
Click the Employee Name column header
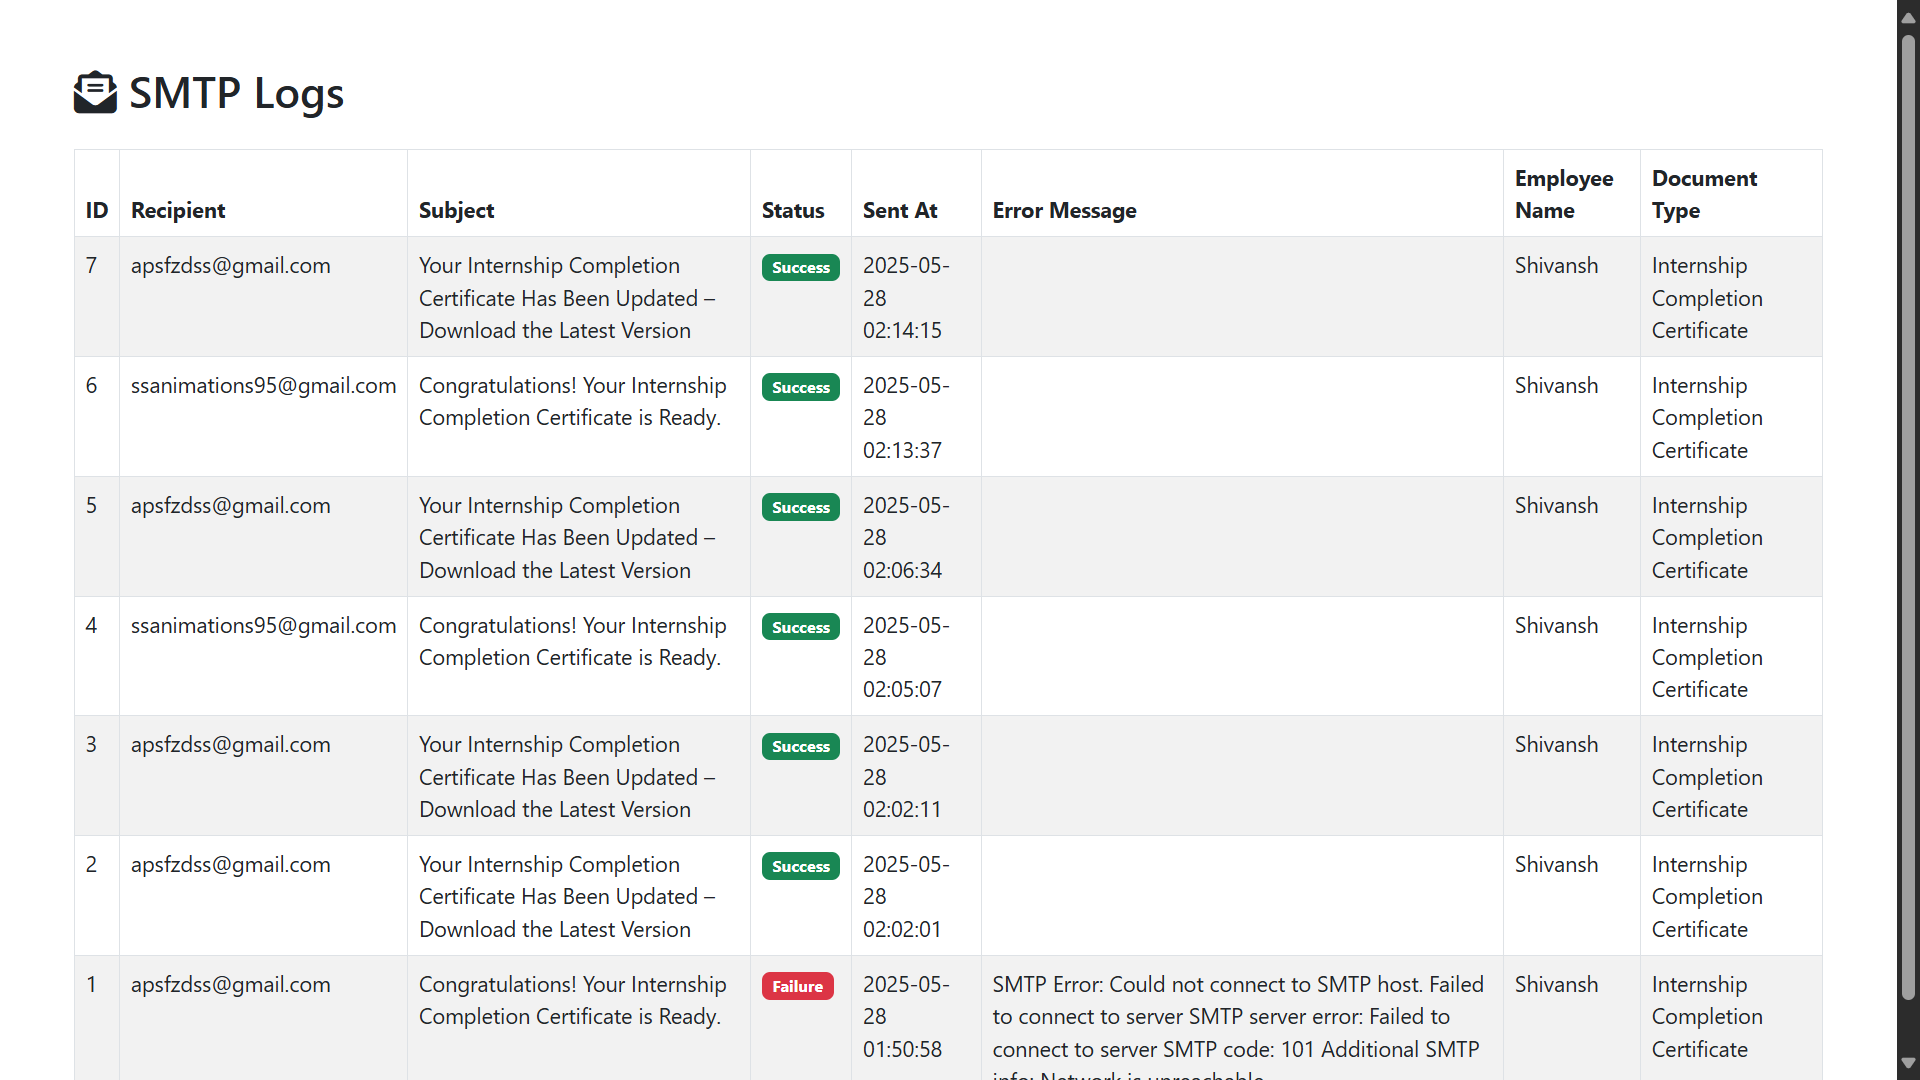click(x=1563, y=194)
